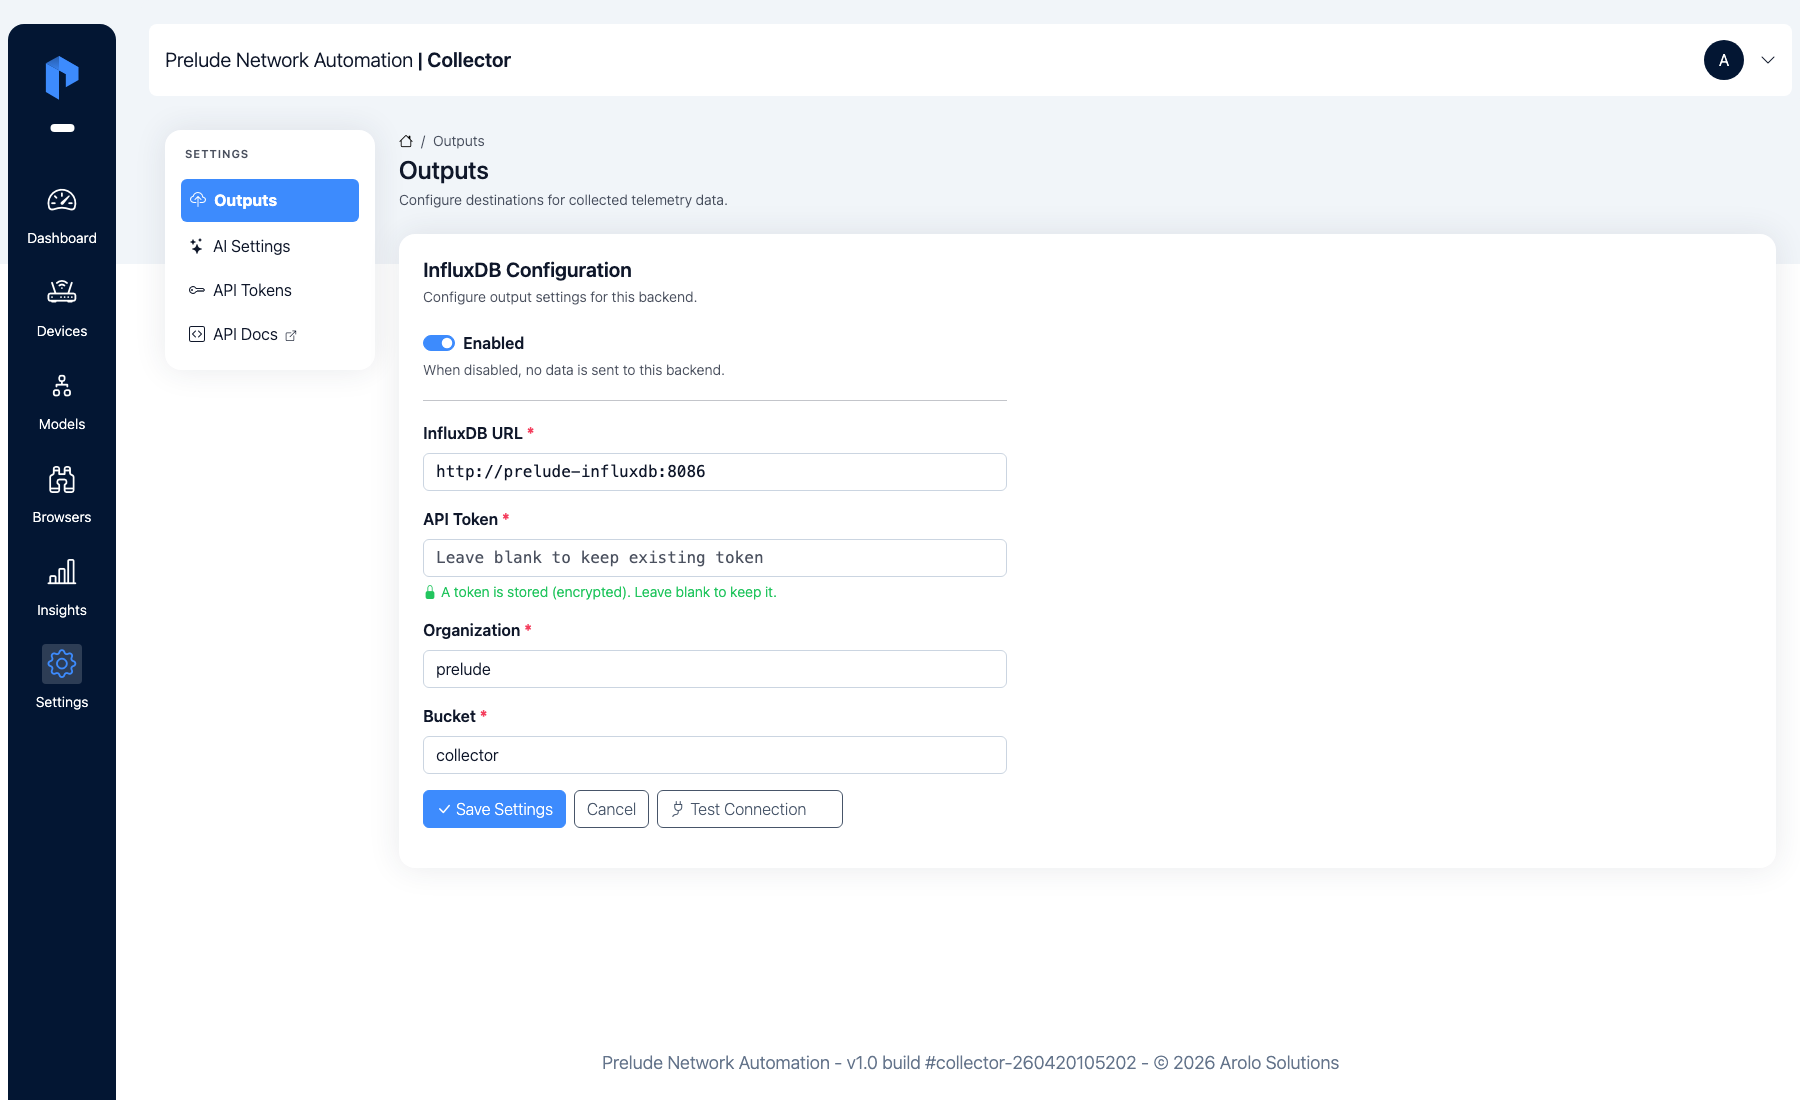Screen dimensions: 1800x1100
Task: Click the Browsers label in sidebar
Action: [x=62, y=517]
